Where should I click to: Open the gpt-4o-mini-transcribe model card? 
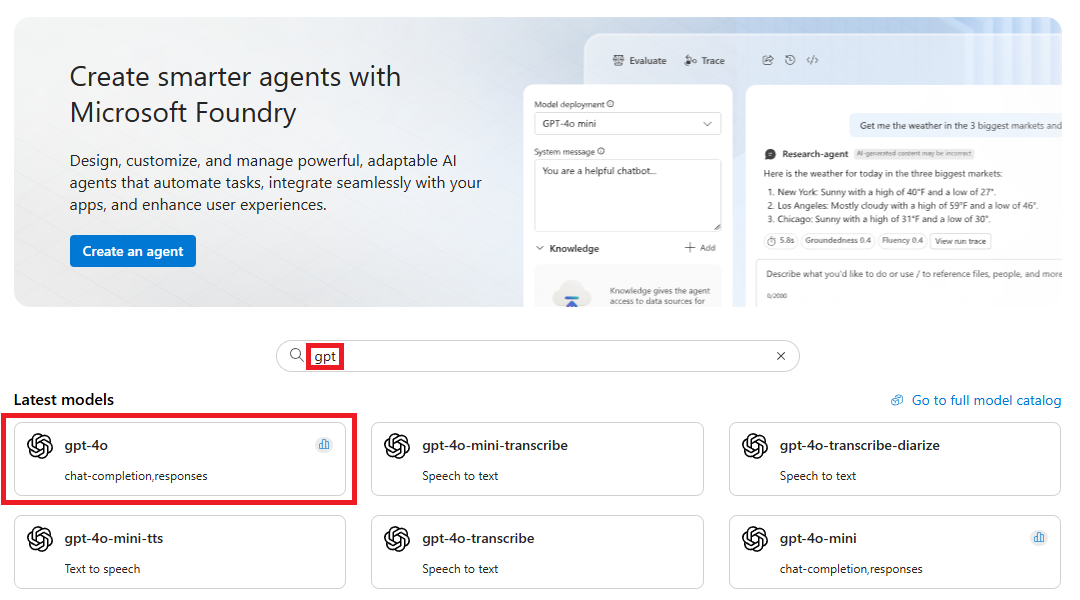(x=537, y=459)
